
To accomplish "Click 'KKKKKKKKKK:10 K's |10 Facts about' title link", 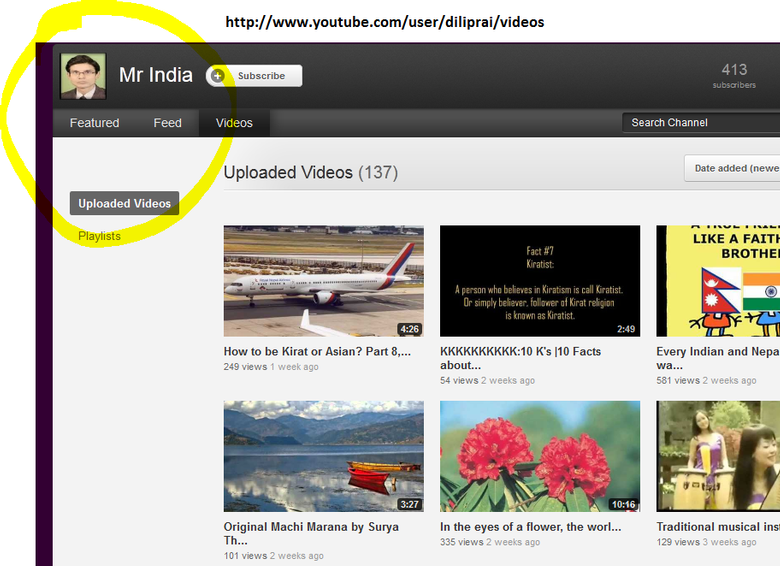I will coord(535,358).
